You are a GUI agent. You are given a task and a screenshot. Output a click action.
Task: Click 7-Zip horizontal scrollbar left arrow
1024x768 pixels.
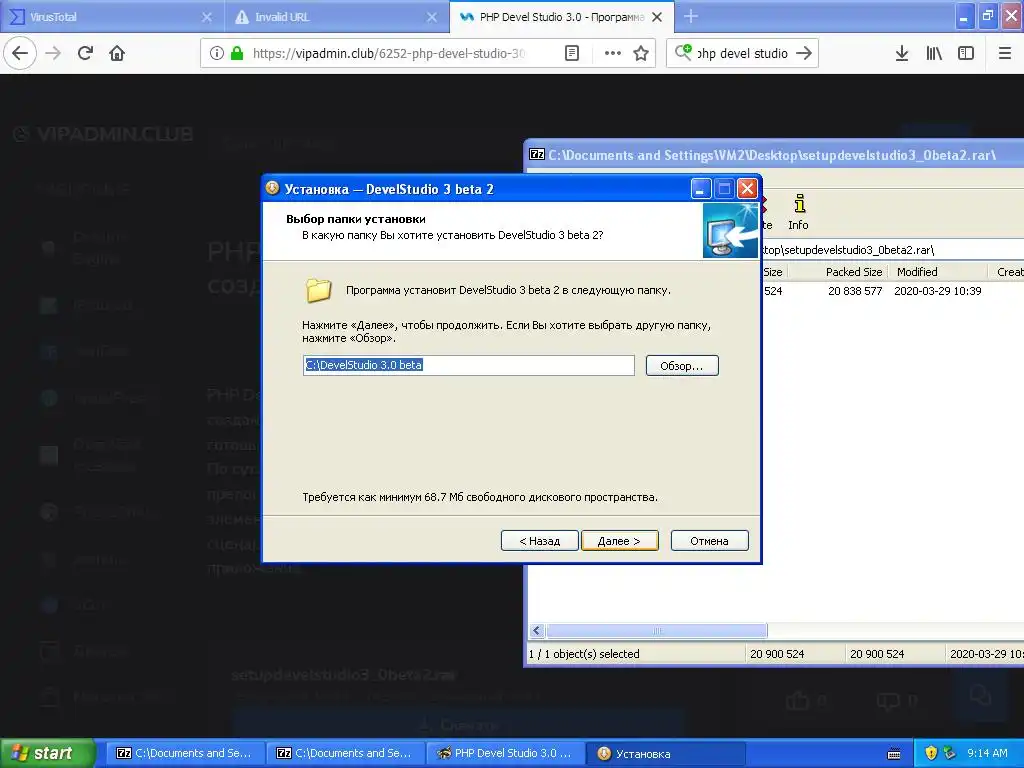pos(537,630)
